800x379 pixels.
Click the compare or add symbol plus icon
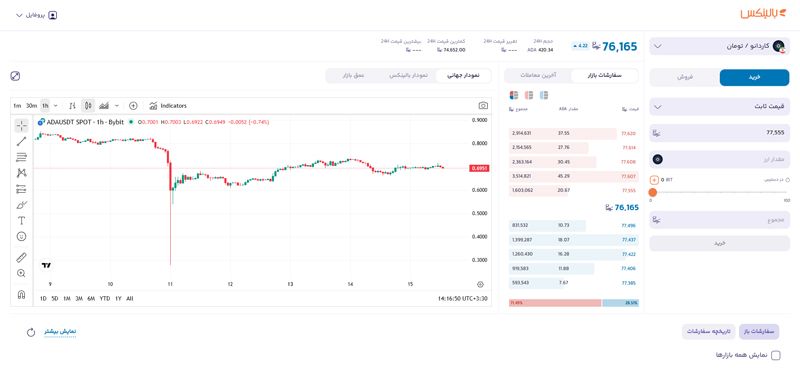133,106
